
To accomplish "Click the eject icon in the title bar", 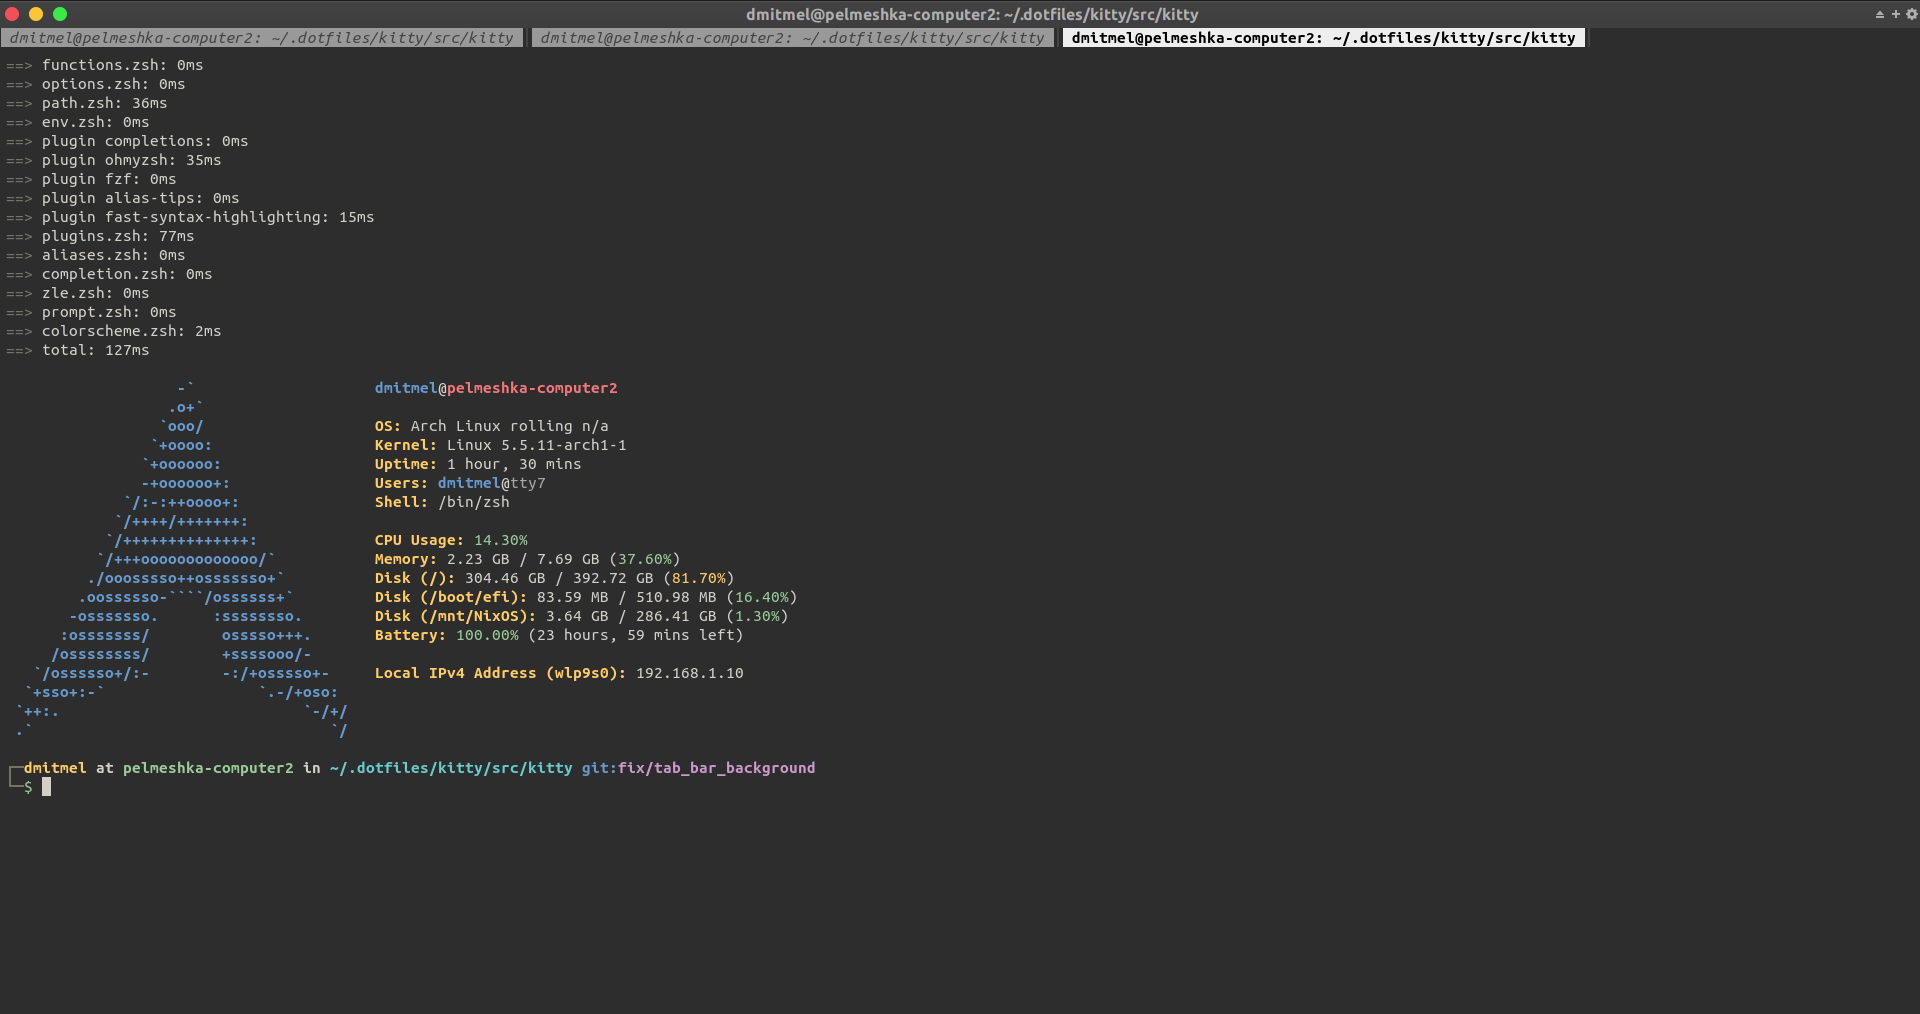I will 1879,14.
